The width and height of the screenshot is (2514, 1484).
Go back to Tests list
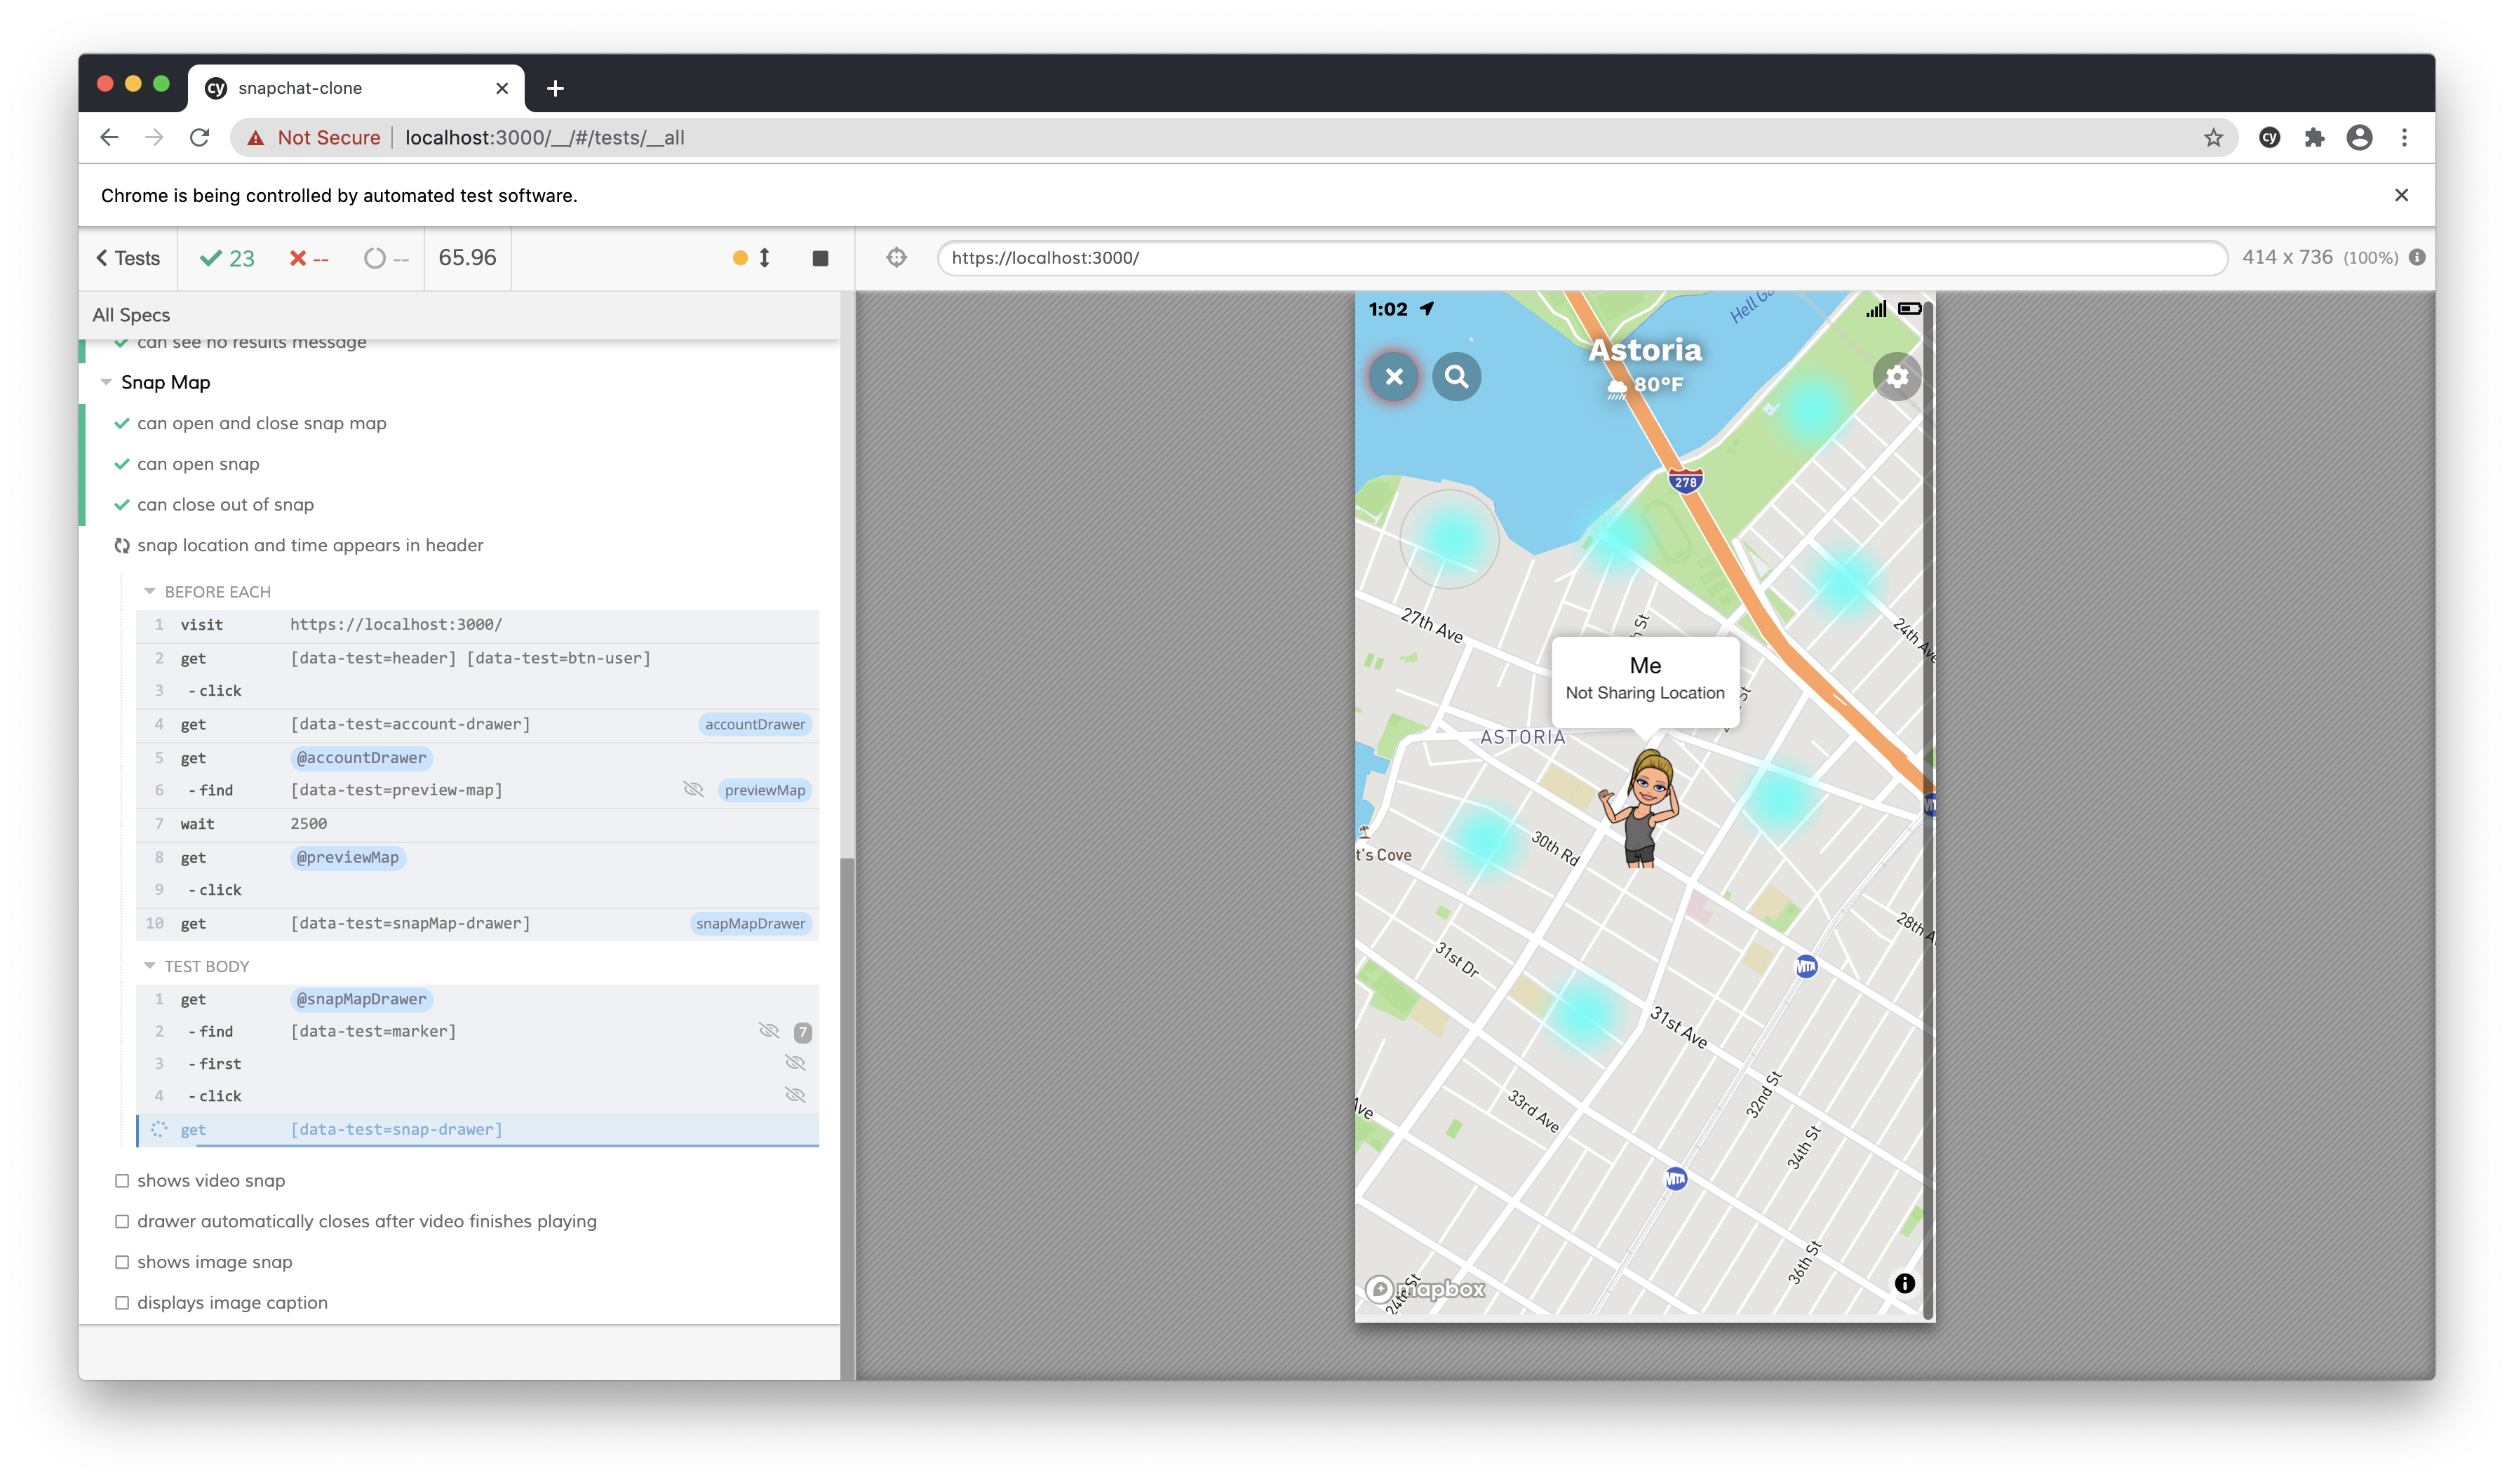click(128, 258)
